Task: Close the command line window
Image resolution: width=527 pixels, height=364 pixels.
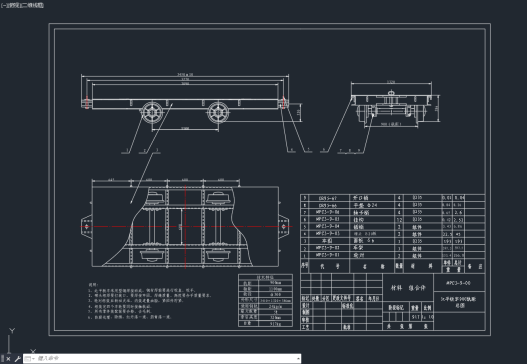Action: tap(8, 359)
